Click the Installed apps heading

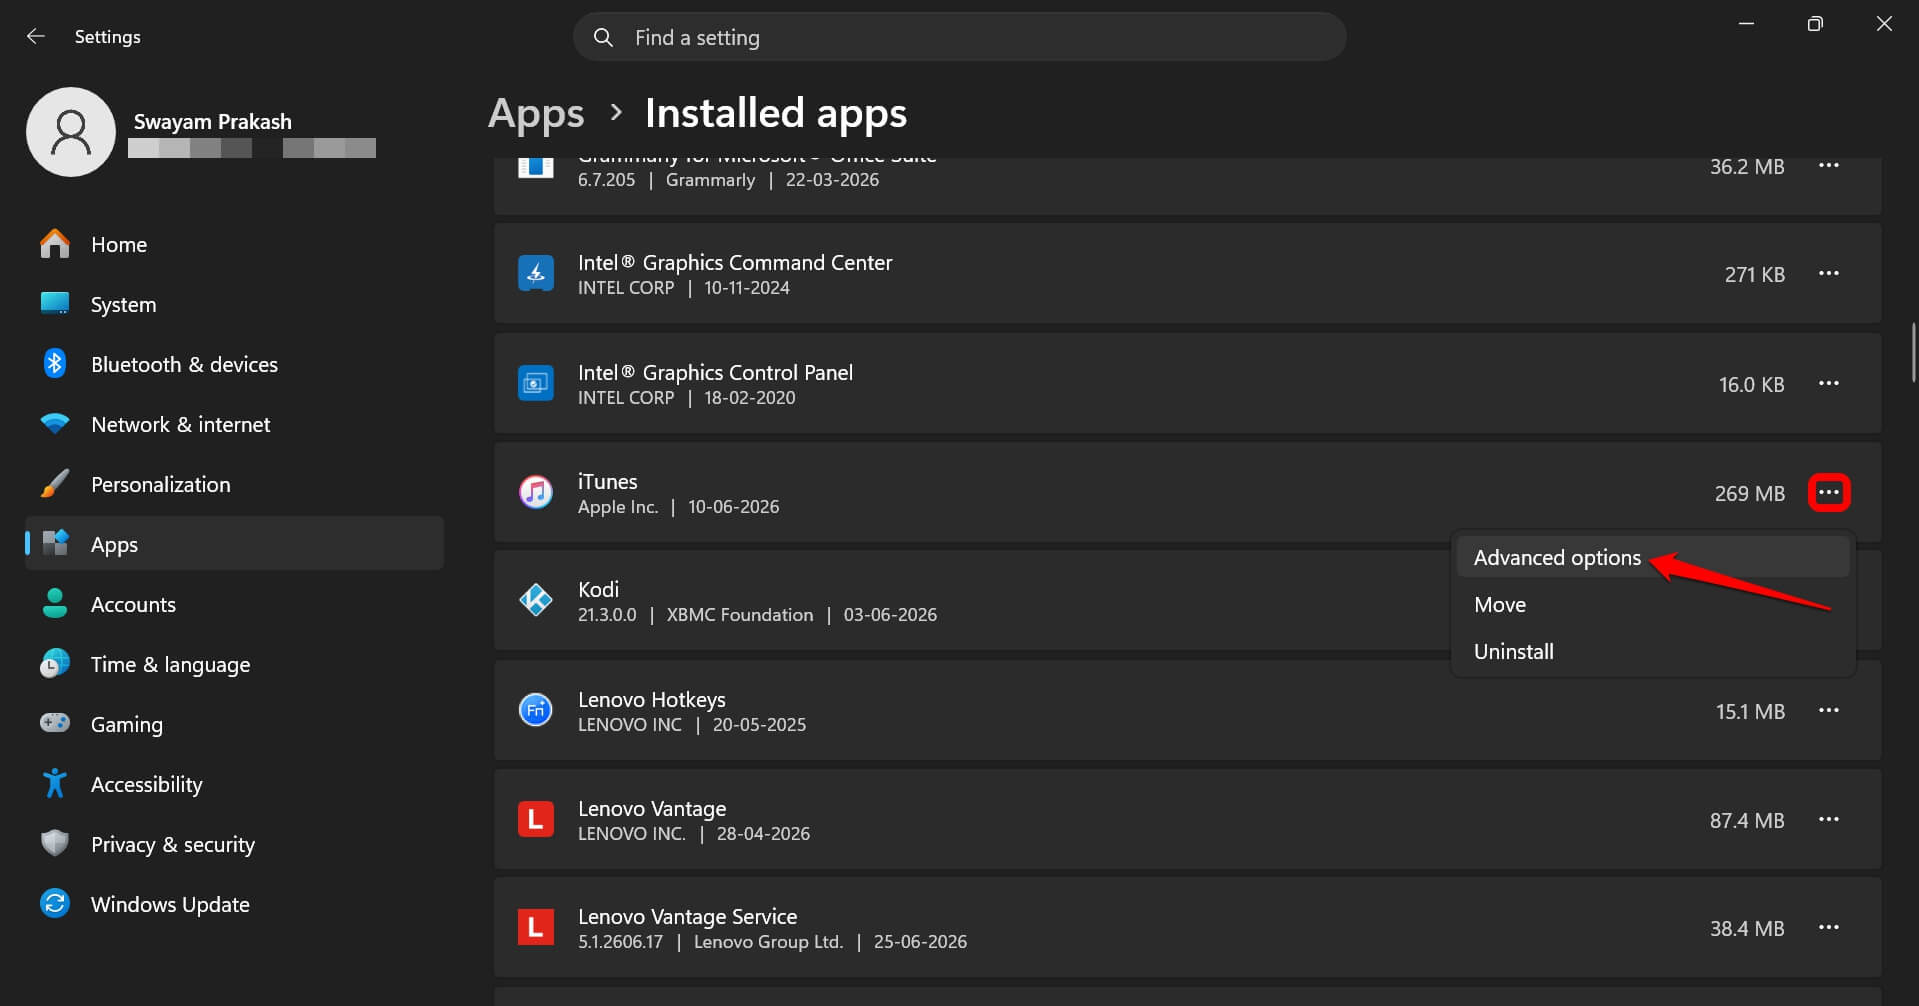tap(776, 113)
